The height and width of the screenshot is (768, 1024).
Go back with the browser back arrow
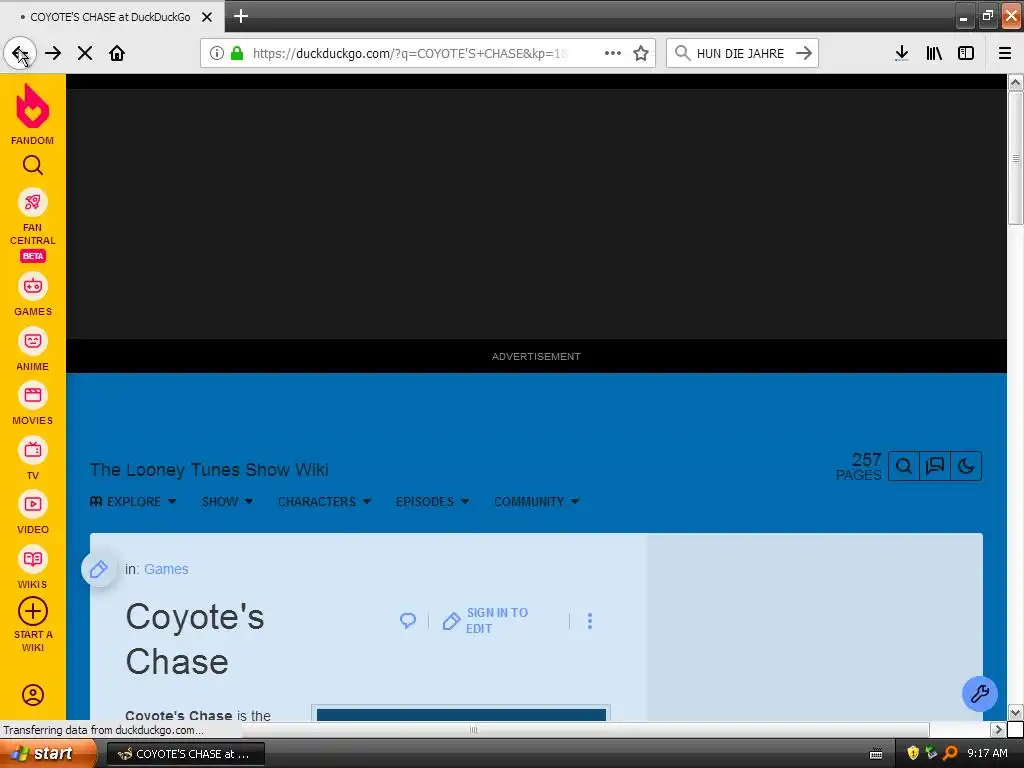coord(20,53)
